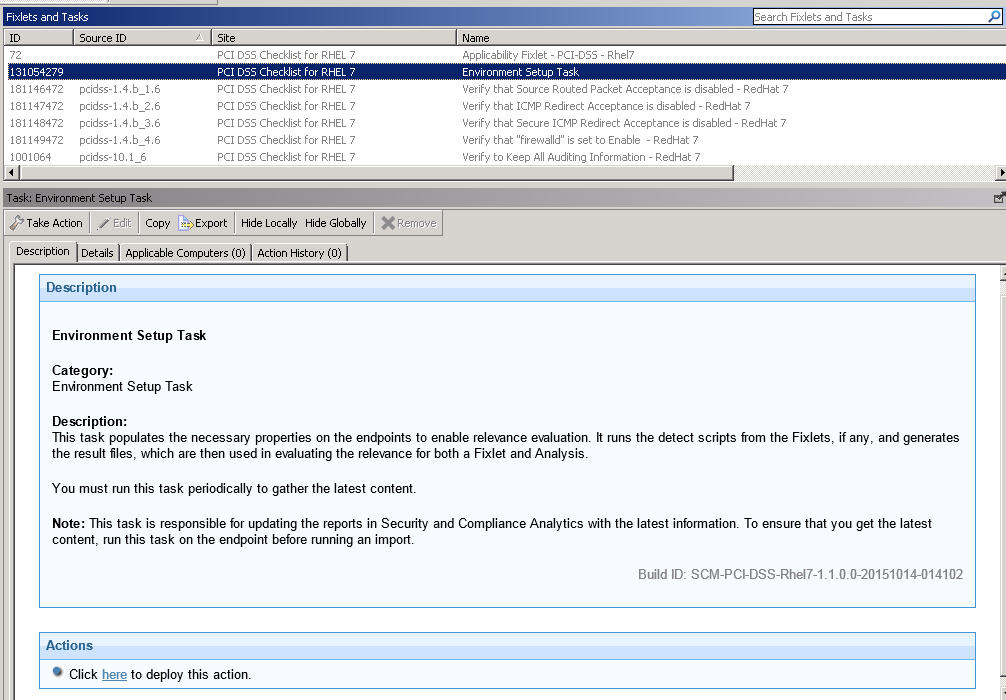Select the firewalld verification fixlet row
Screen dimensions: 1006x700
click(300, 140)
